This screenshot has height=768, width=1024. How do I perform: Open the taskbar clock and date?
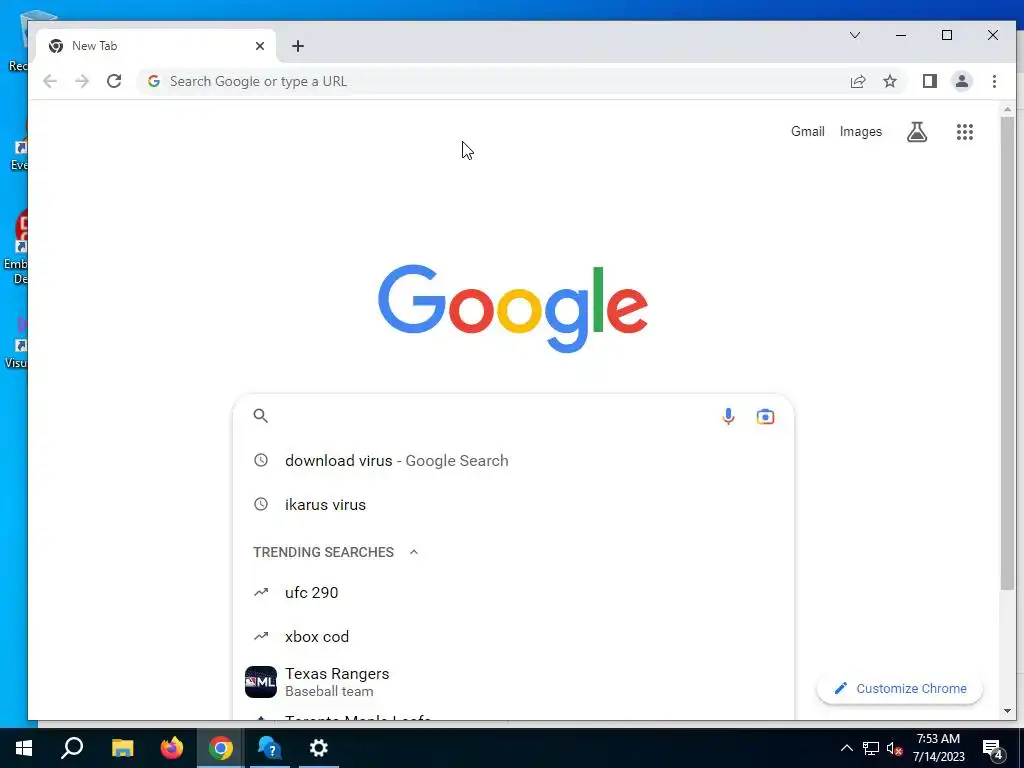[x=938, y=748]
